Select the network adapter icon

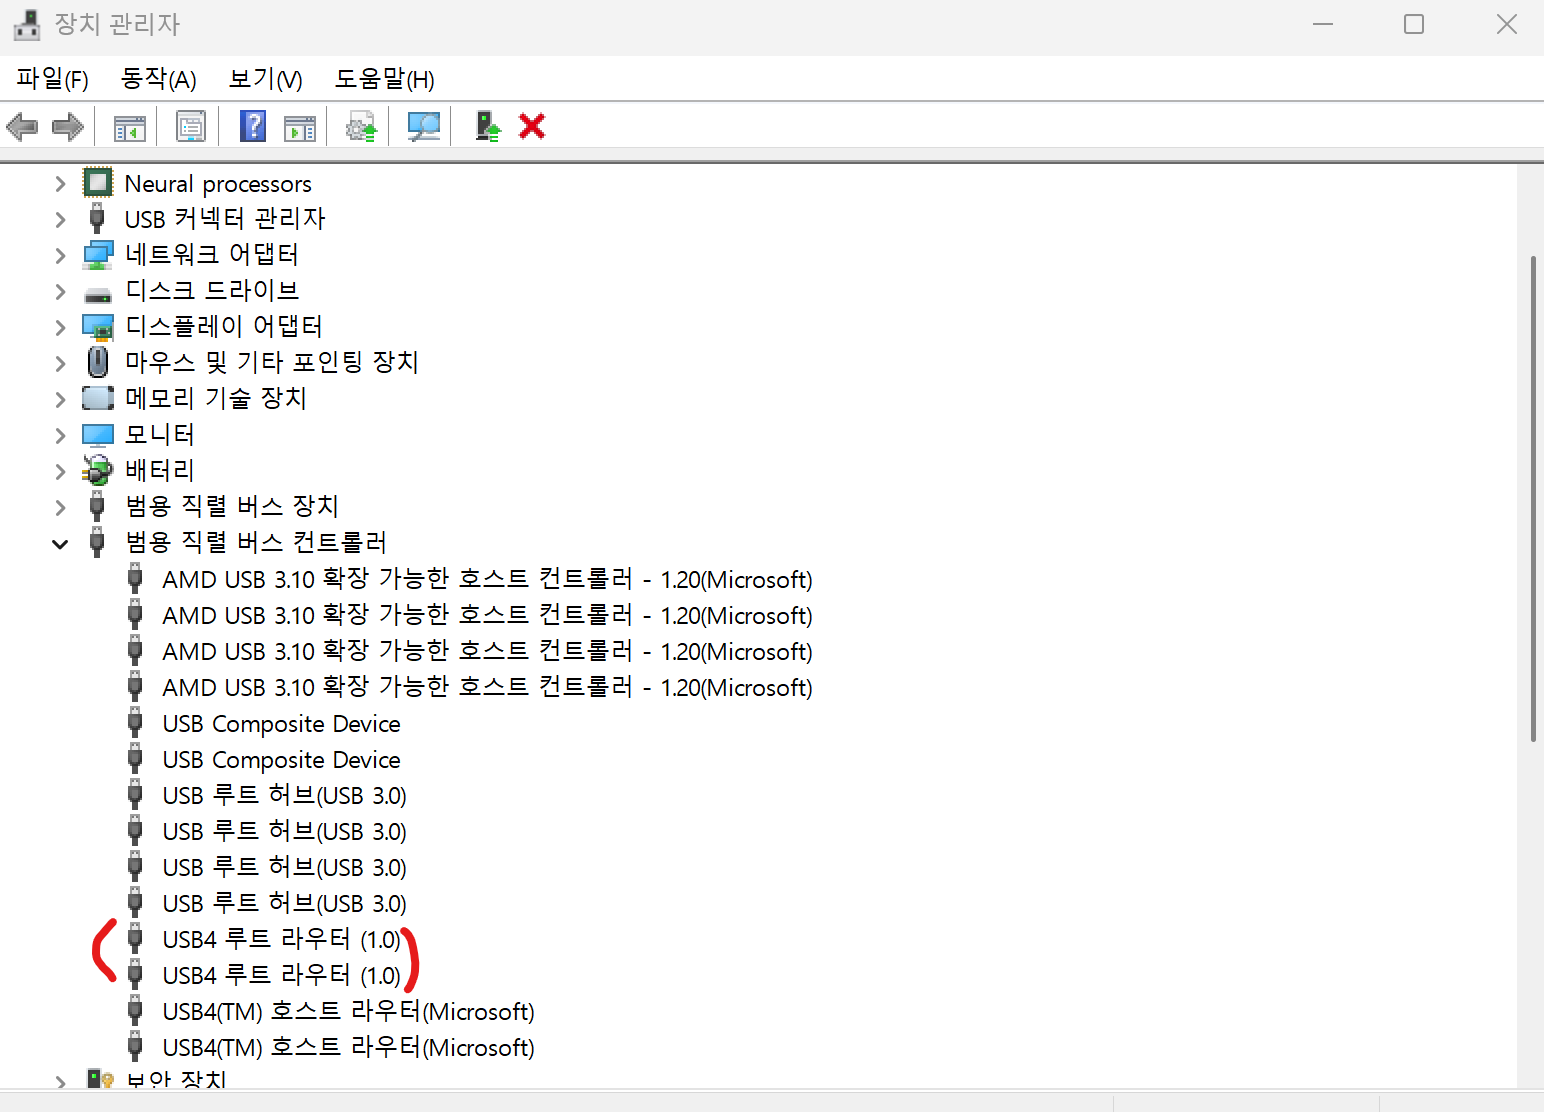click(x=98, y=255)
